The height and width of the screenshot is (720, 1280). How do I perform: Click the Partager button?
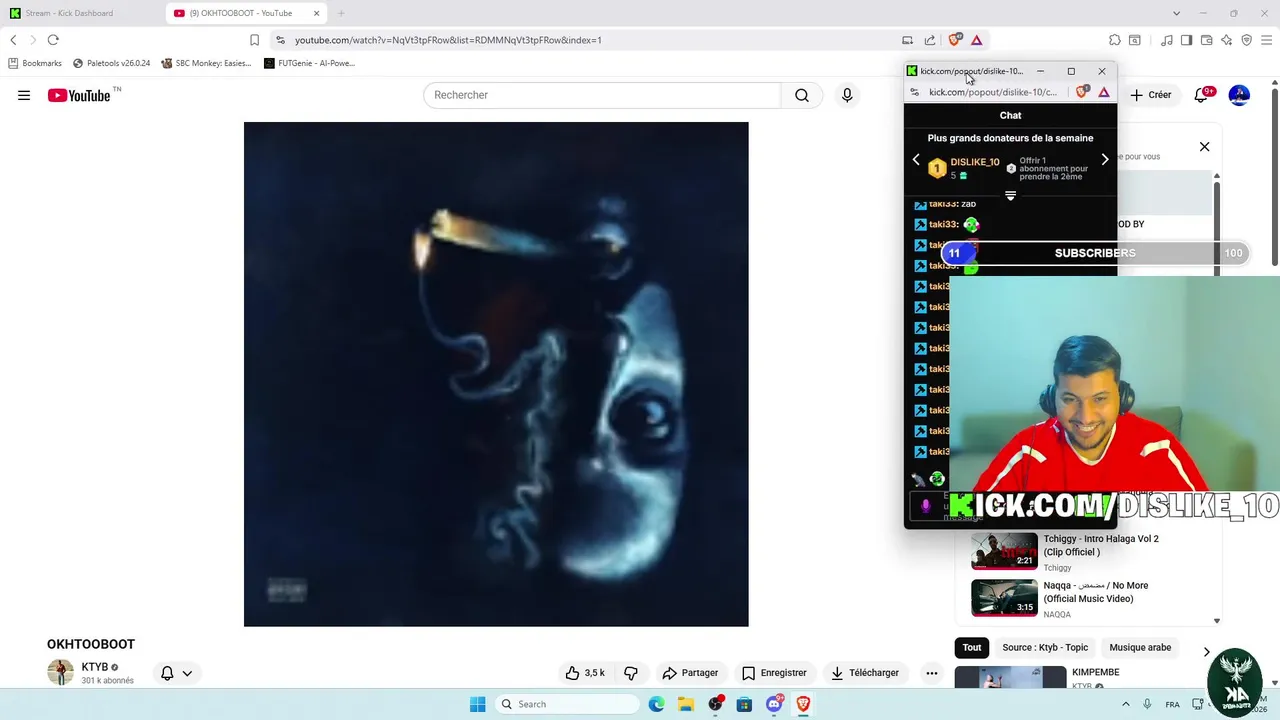point(691,673)
